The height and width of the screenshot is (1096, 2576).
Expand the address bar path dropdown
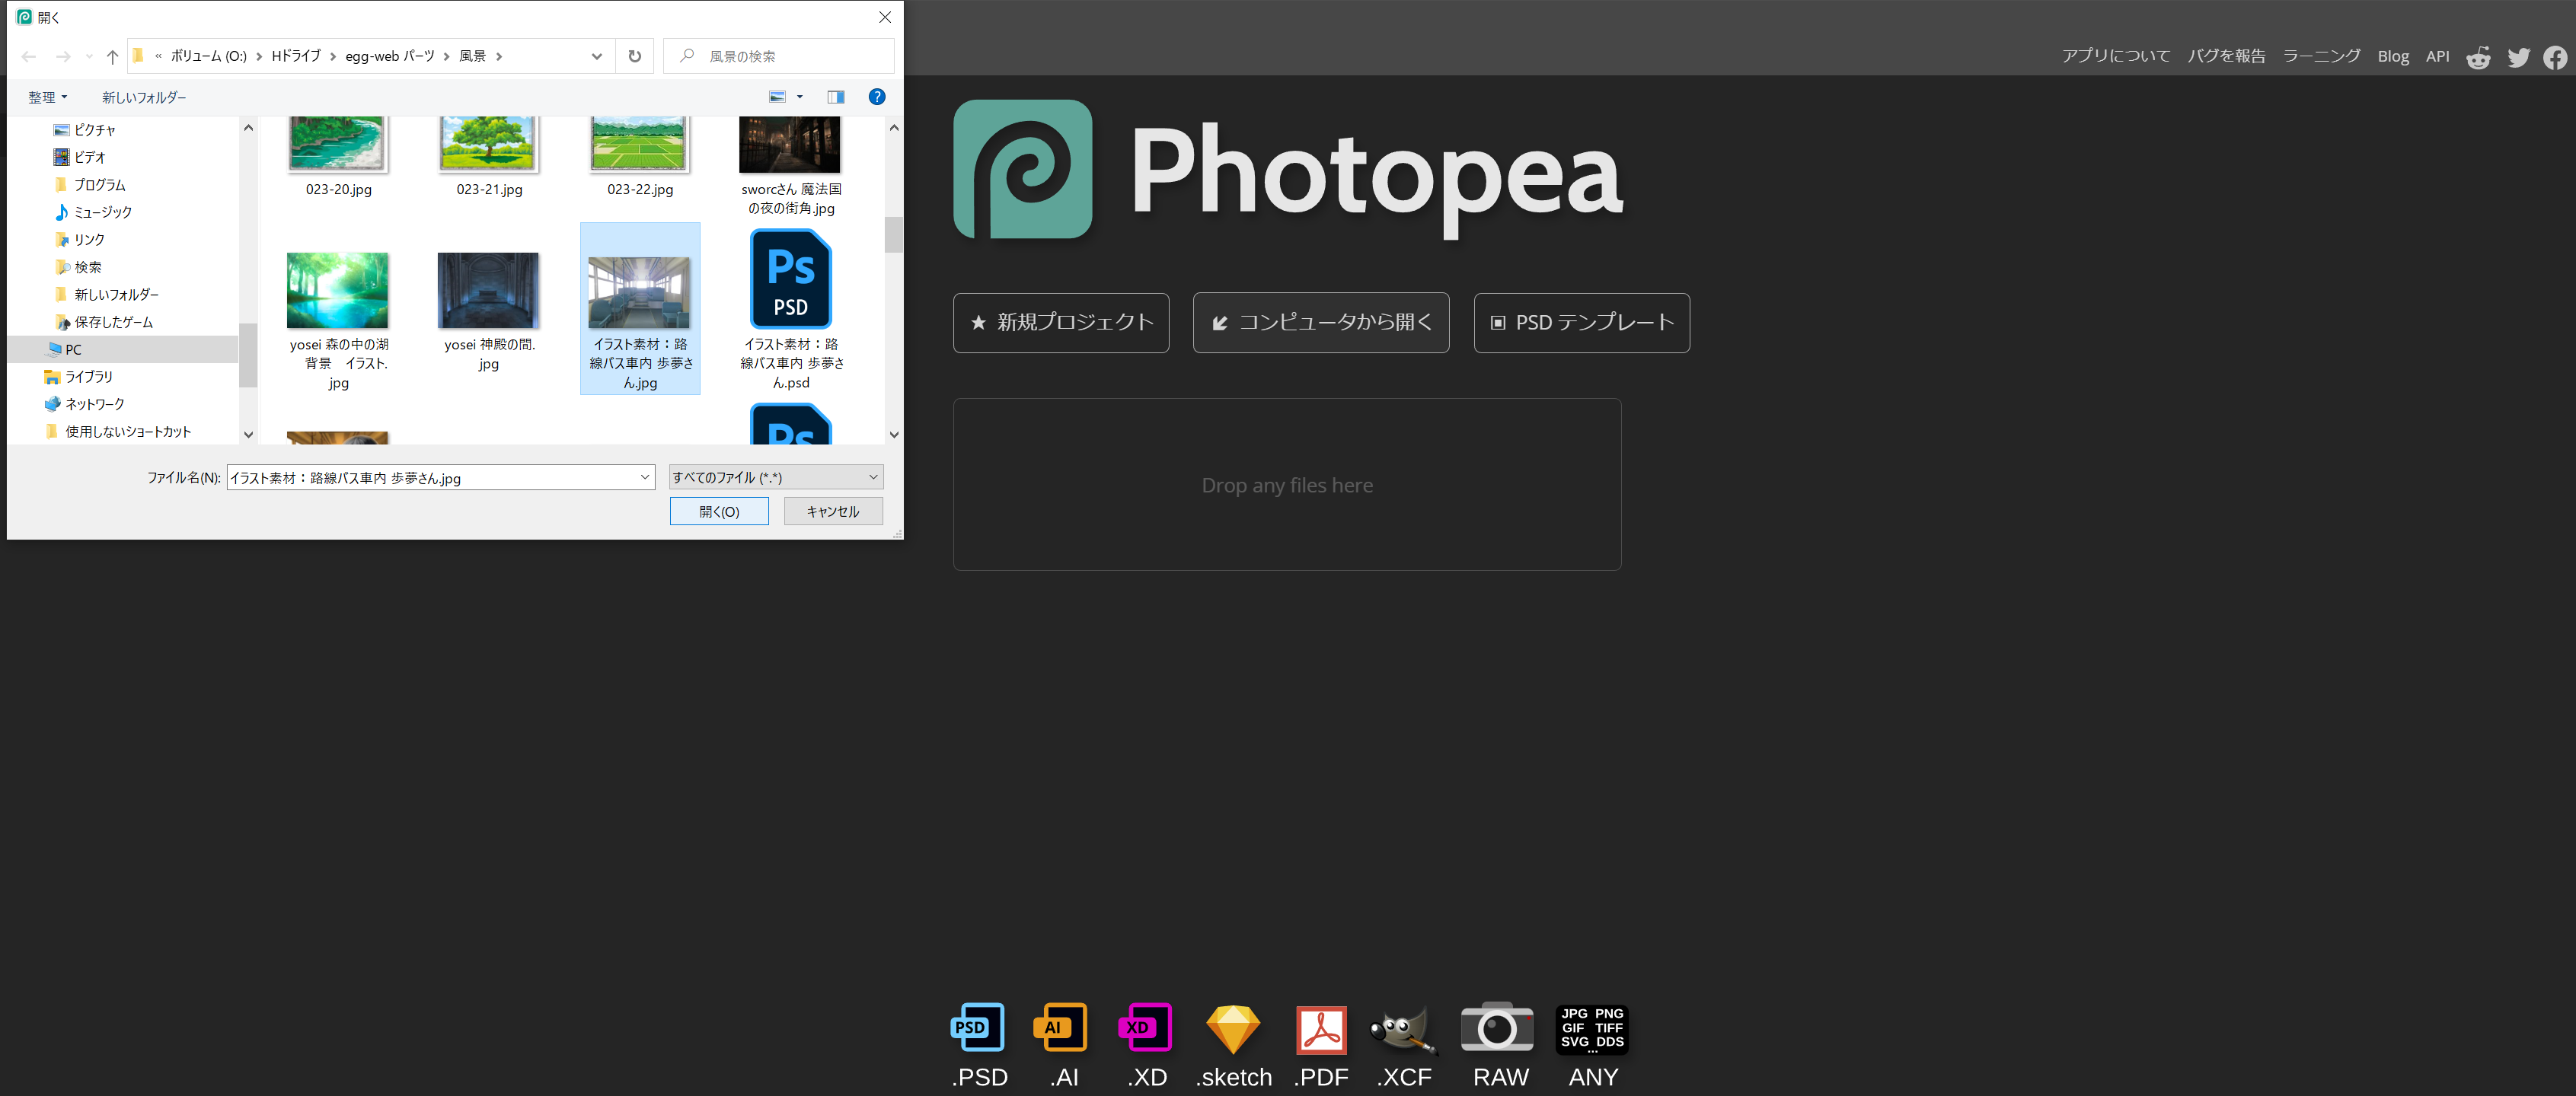(x=597, y=56)
